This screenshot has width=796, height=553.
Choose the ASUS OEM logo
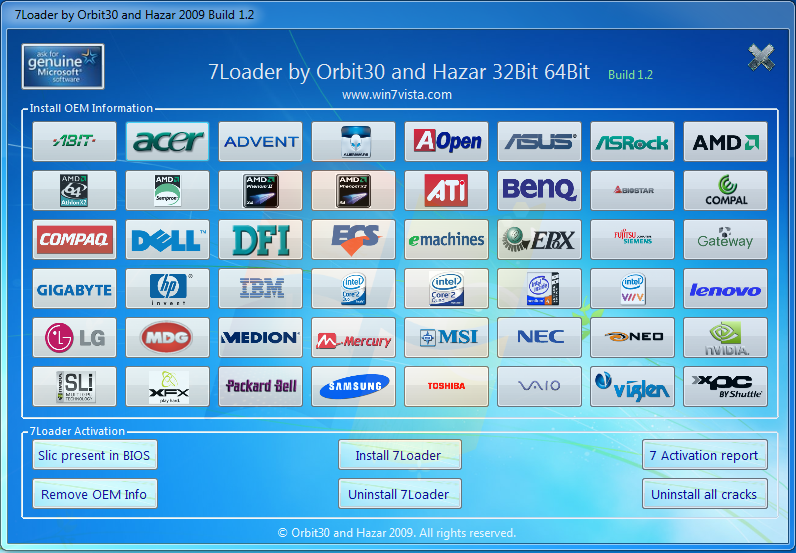pyautogui.click(x=539, y=141)
